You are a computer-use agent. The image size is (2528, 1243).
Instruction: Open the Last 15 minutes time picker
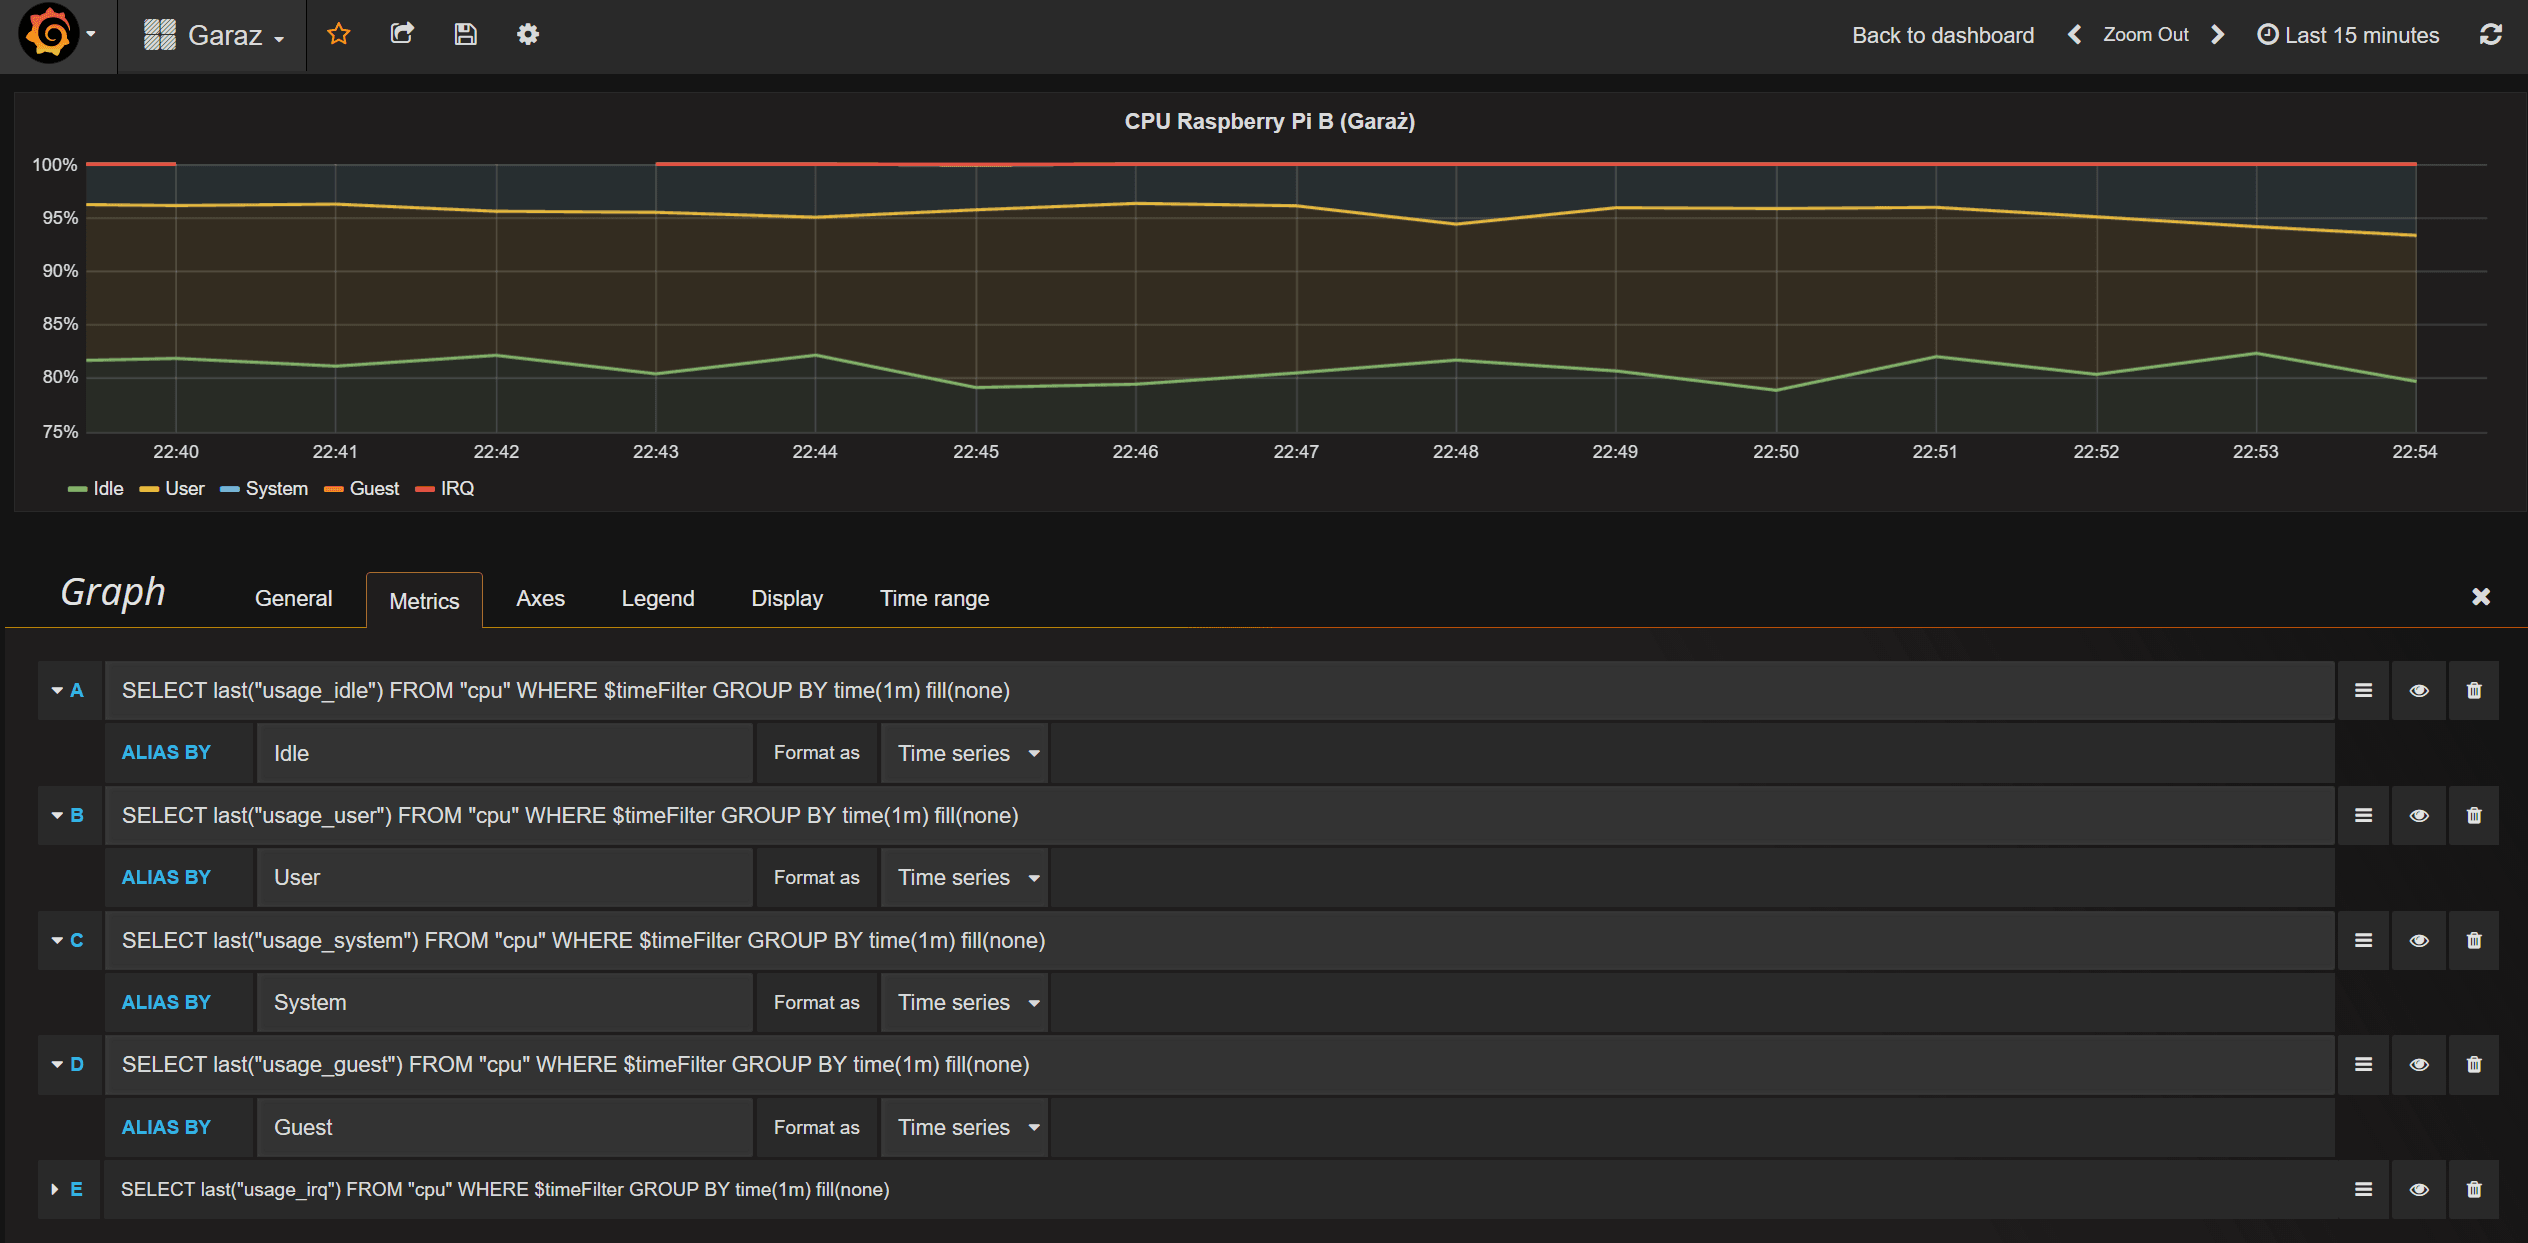[x=2348, y=35]
